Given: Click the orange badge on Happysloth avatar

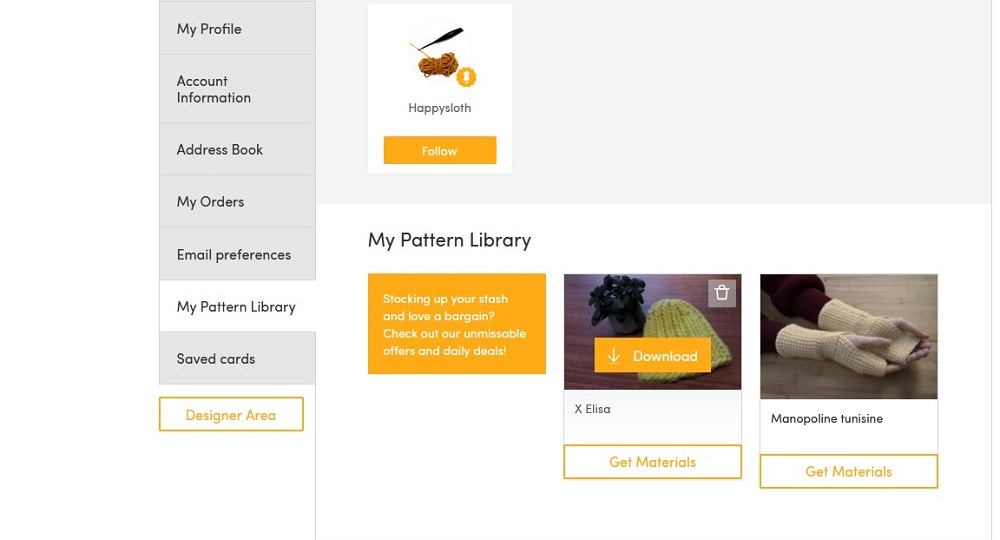Looking at the screenshot, I should (466, 77).
